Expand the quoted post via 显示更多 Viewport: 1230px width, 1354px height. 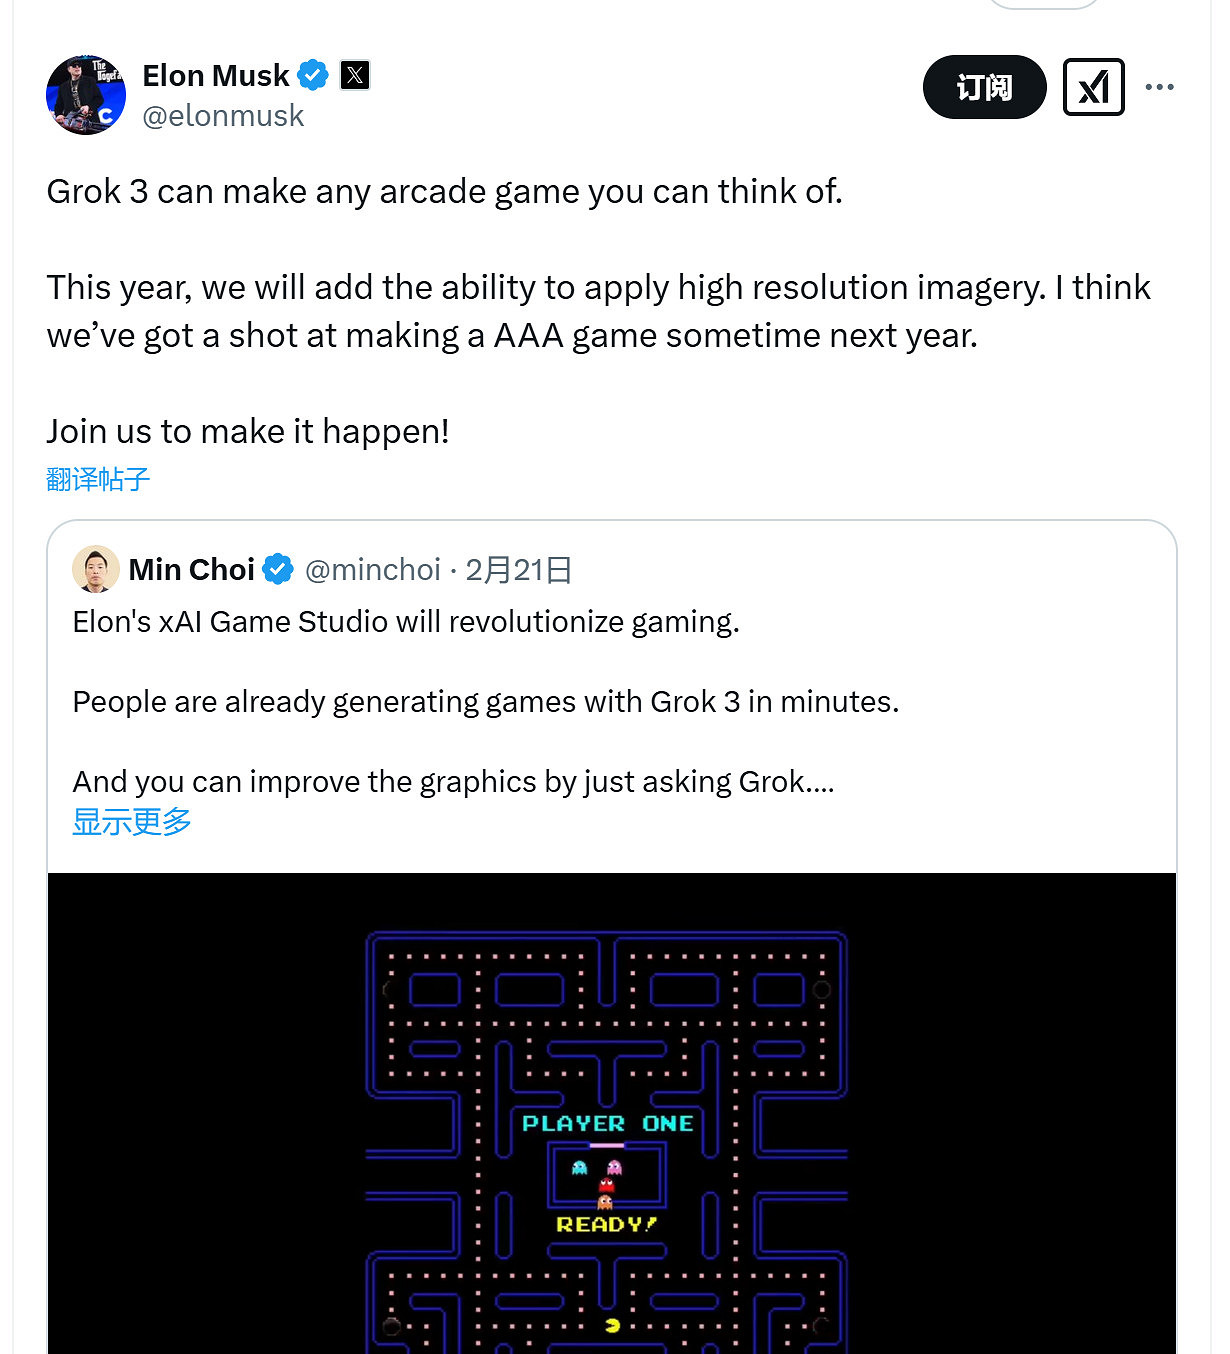(131, 821)
